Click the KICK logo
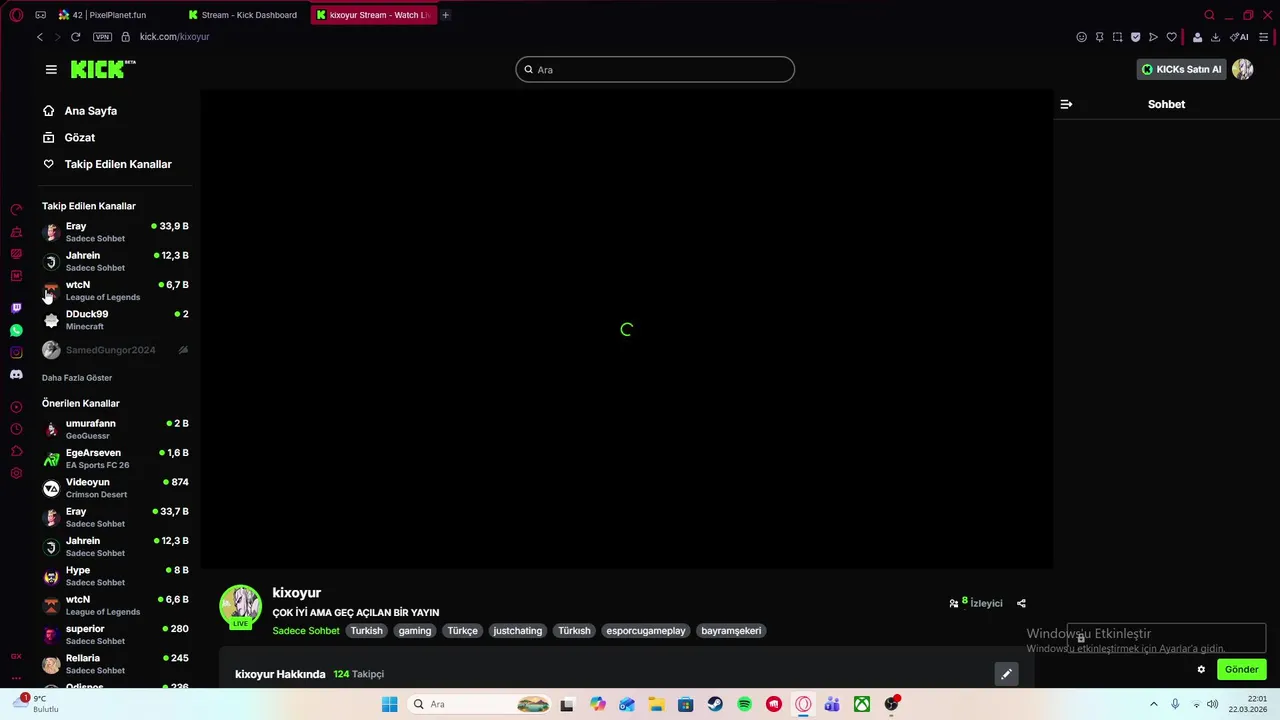Image resolution: width=1280 pixels, height=720 pixels. point(103,69)
